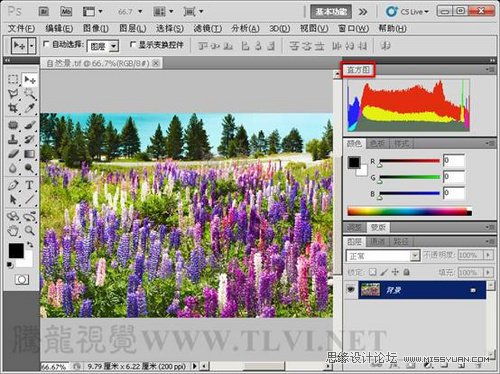Open the CS Live button
This screenshot has height=374, width=500.
point(407,12)
